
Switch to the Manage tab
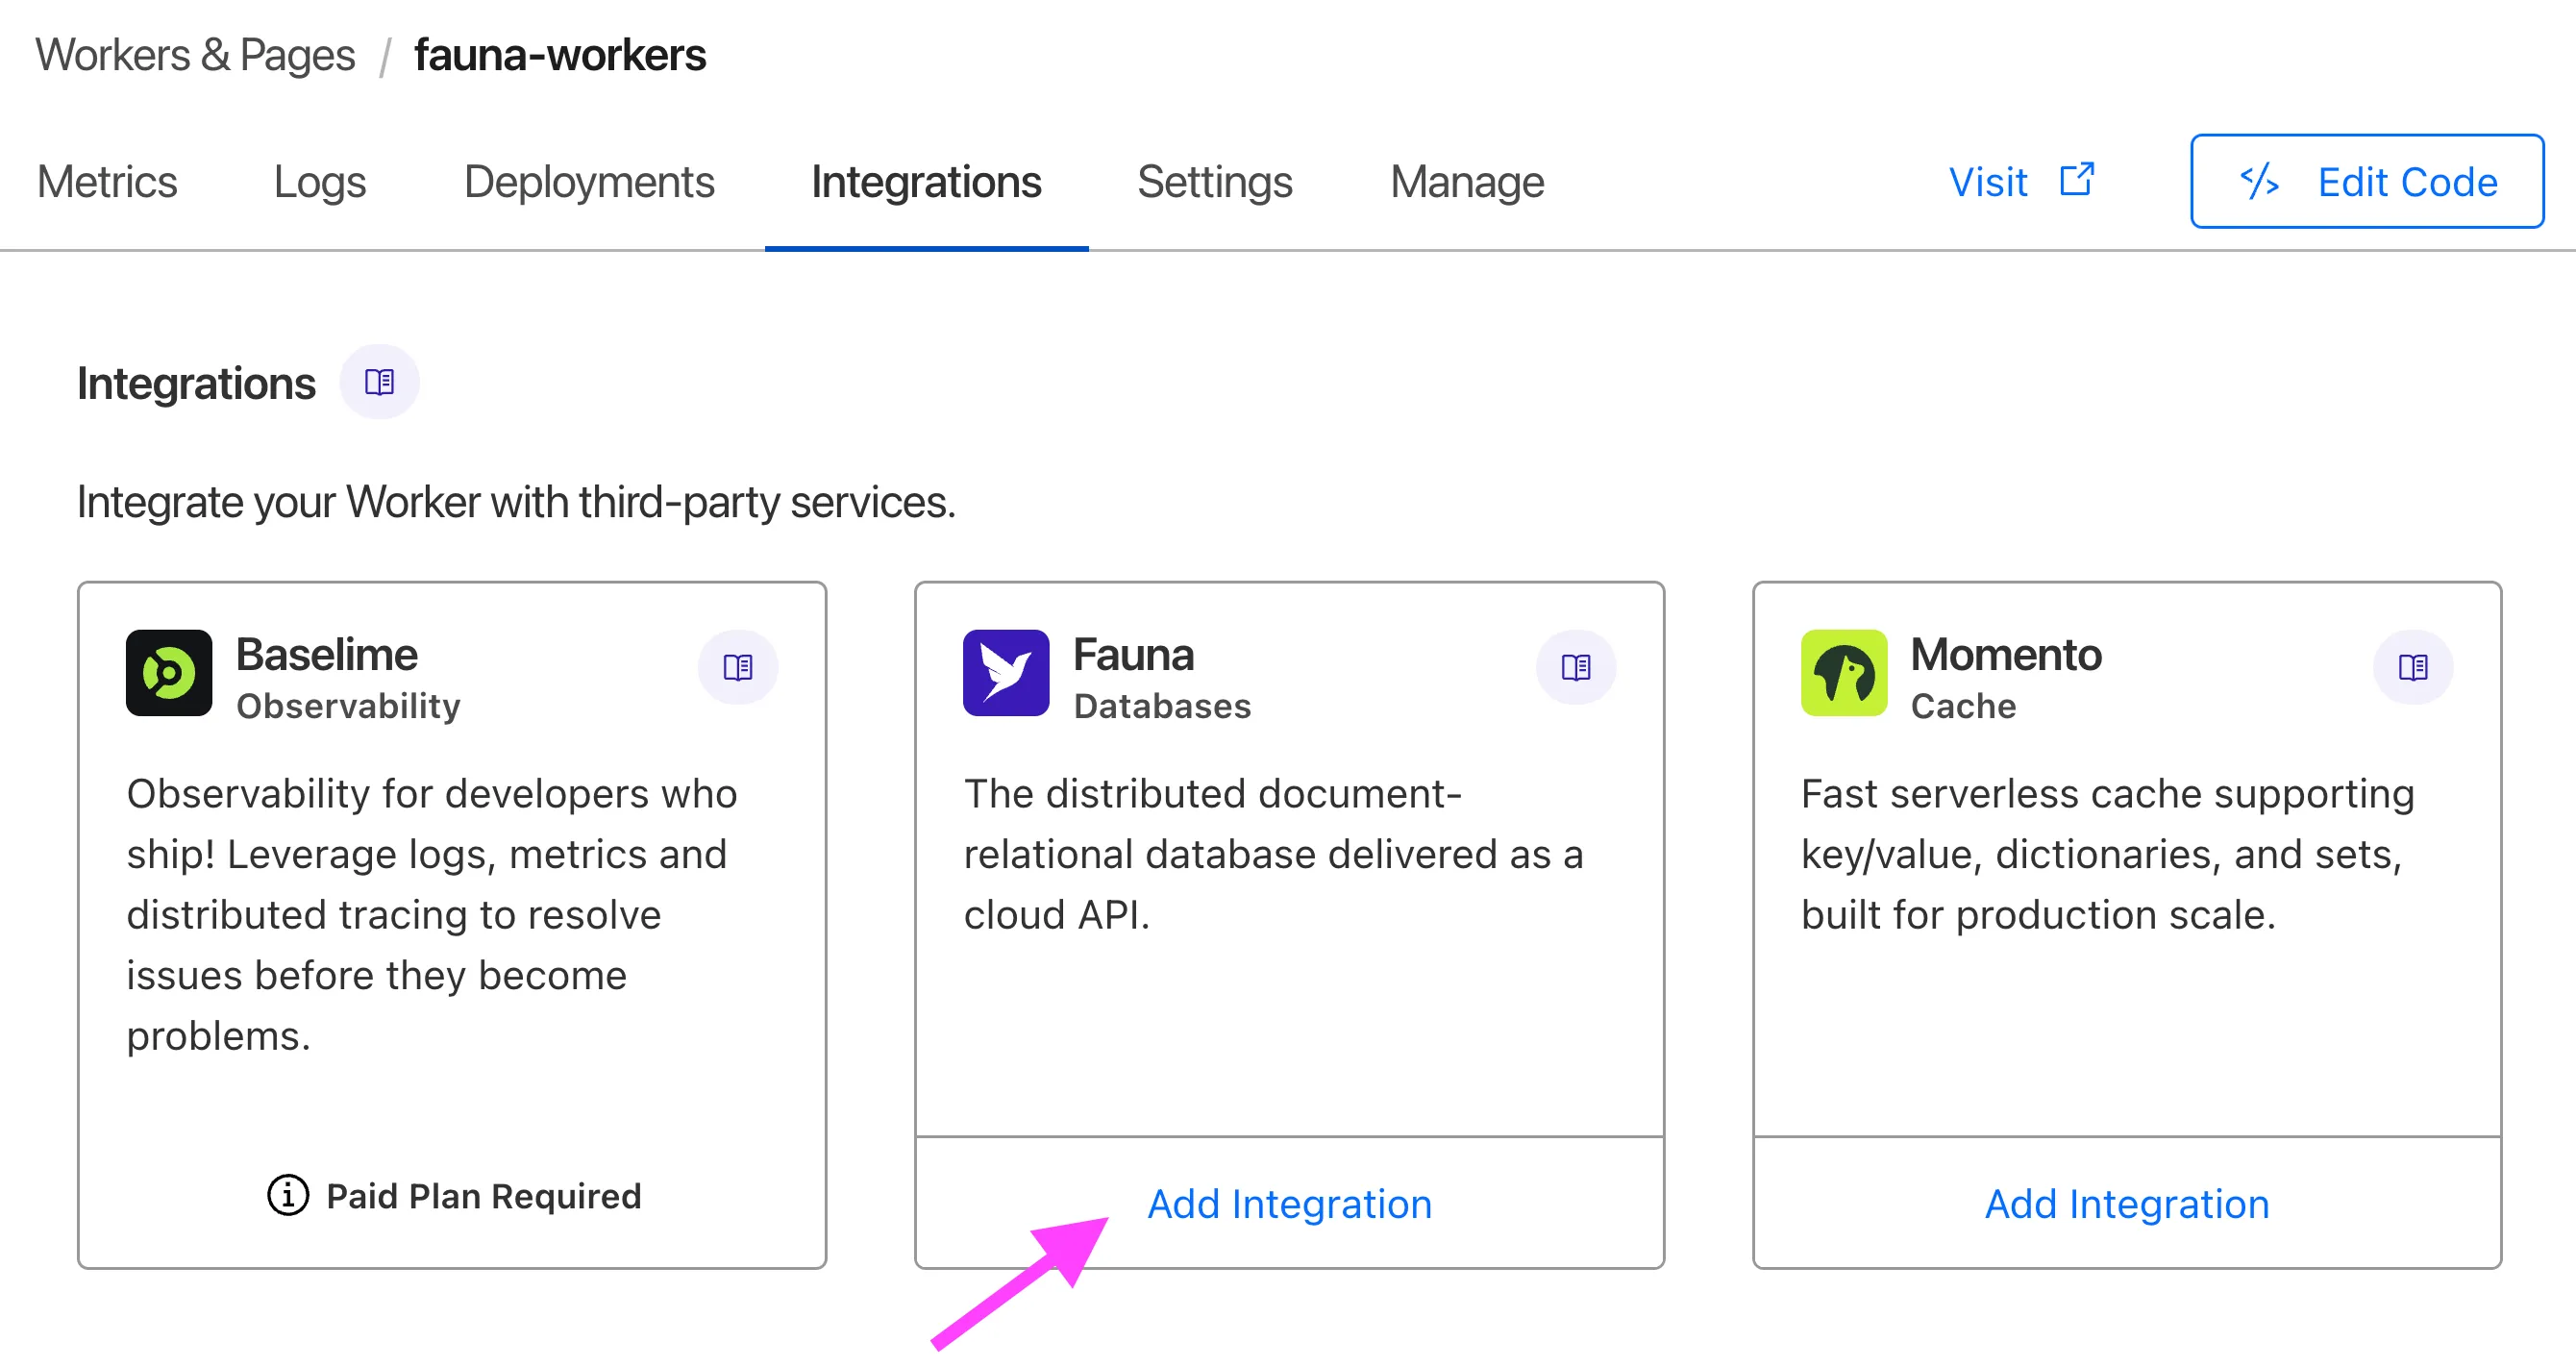coord(1465,182)
